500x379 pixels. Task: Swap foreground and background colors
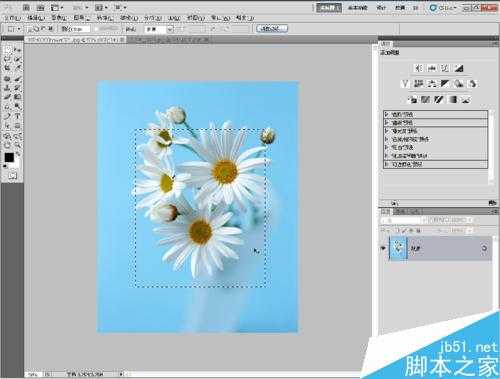click(x=18, y=154)
